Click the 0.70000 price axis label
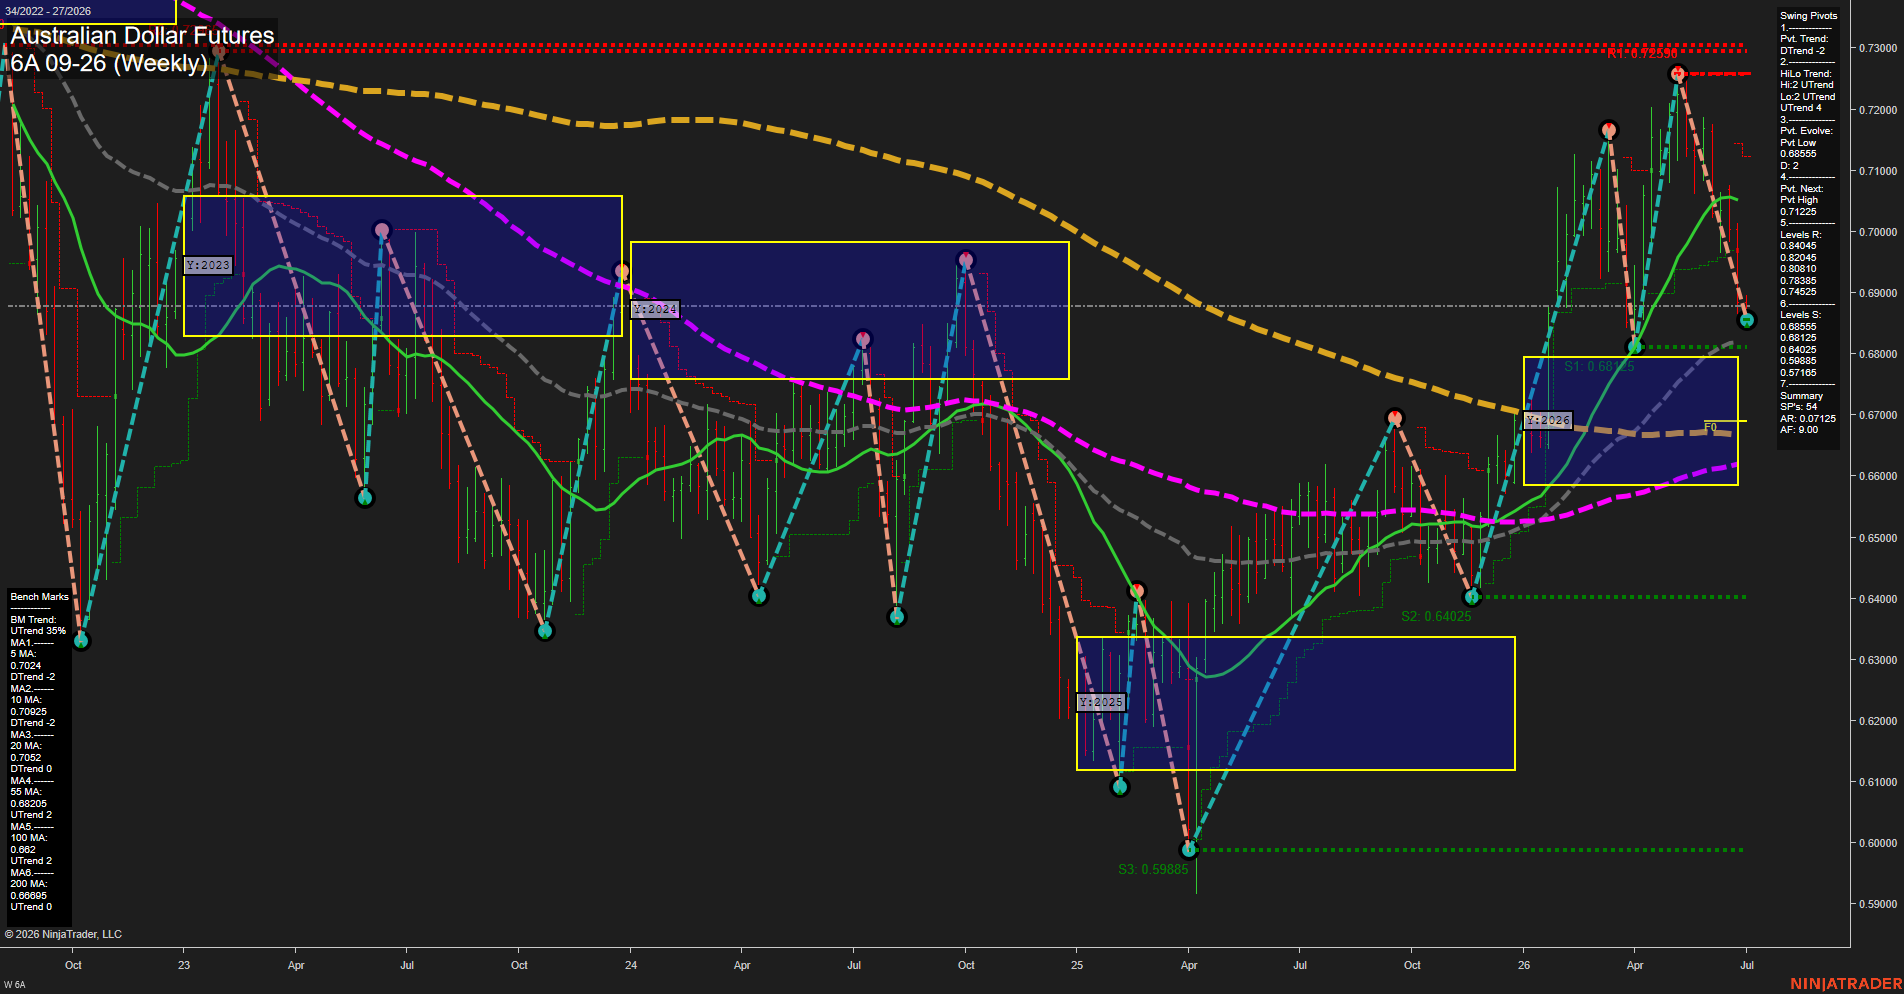 click(1877, 232)
